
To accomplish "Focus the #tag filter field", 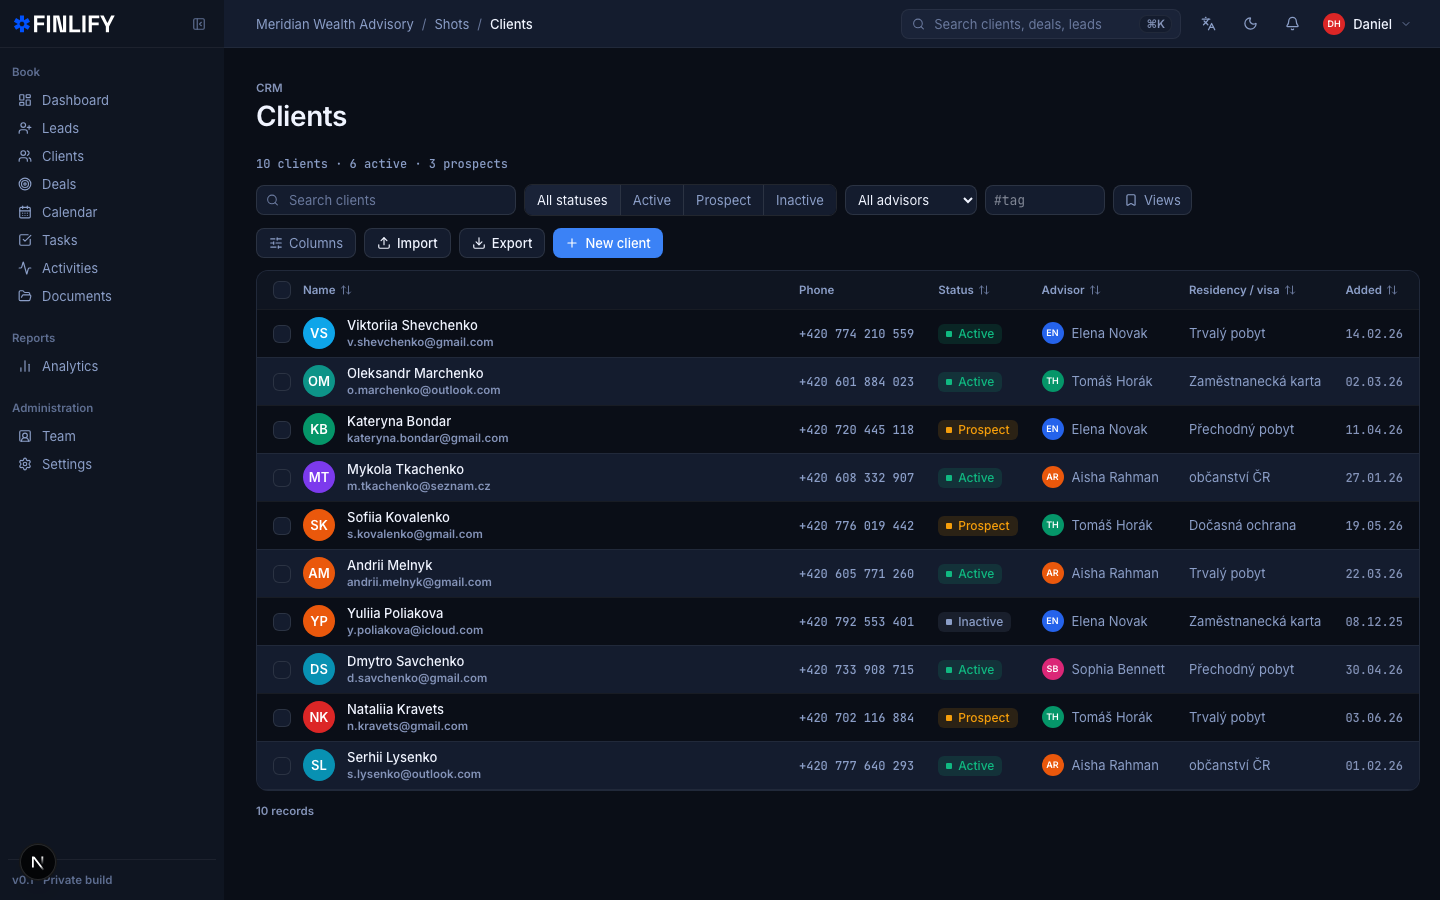I will tap(1045, 200).
